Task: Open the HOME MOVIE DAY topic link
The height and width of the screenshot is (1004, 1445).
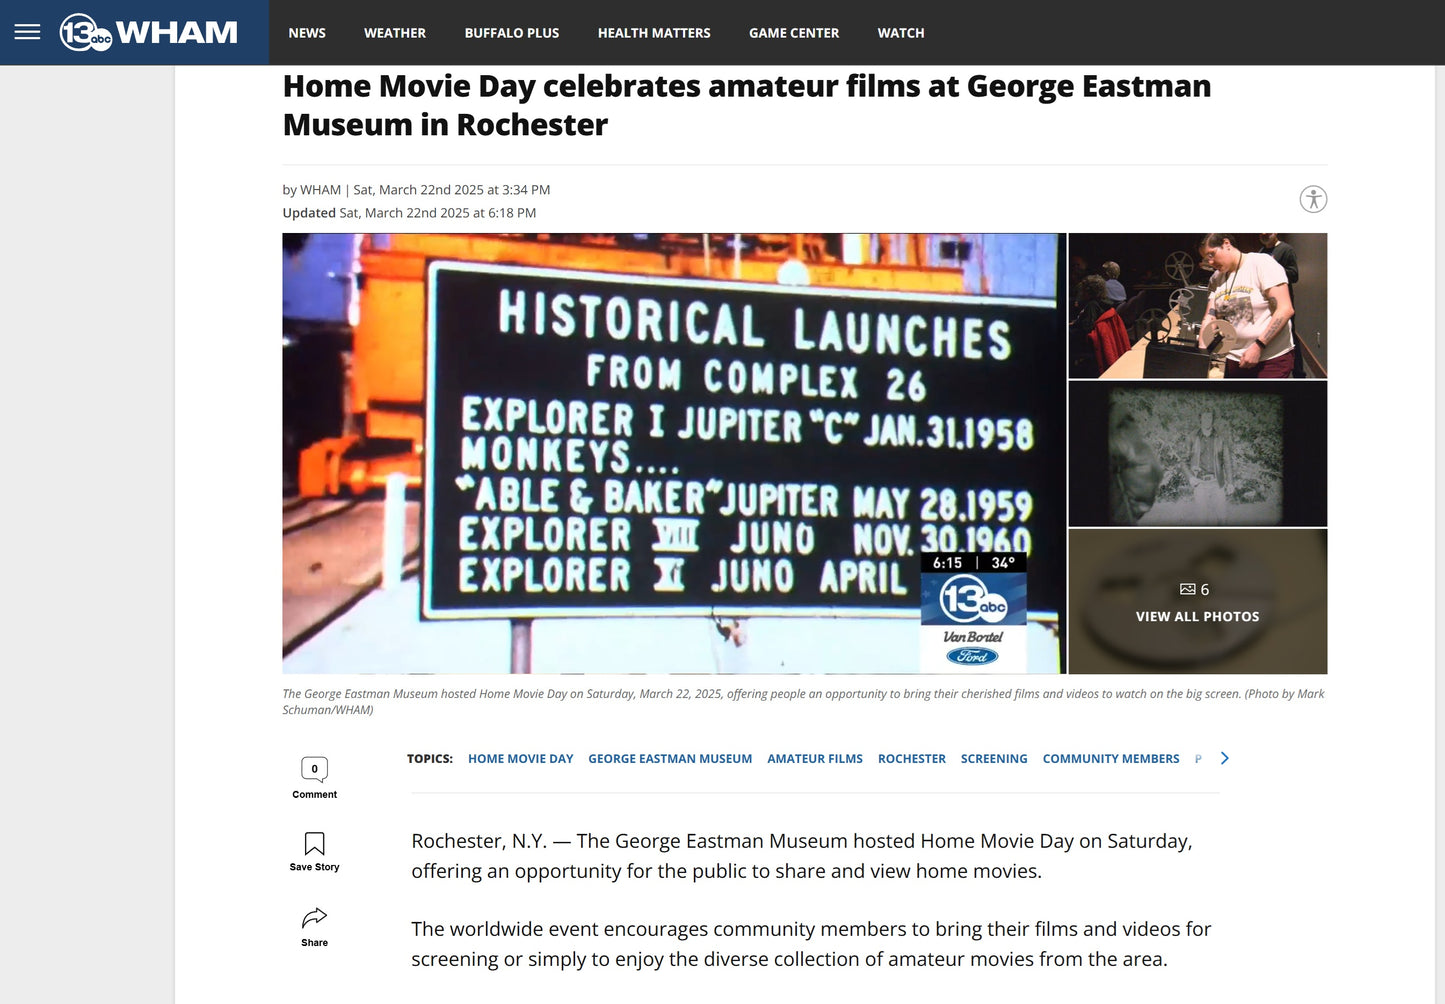Action: coord(520,758)
